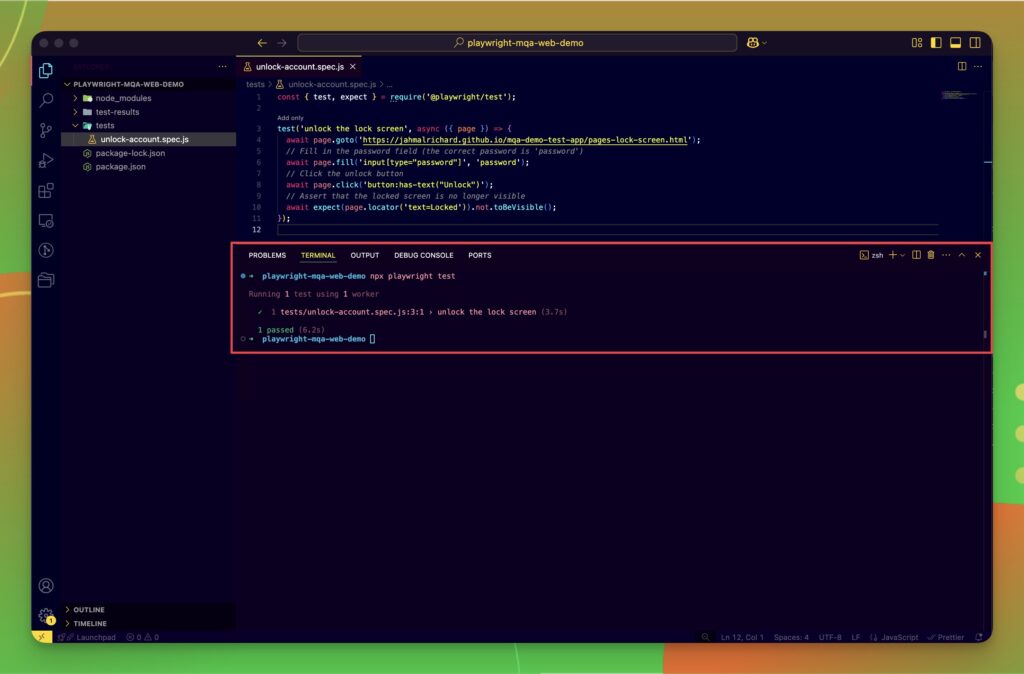Screen dimensions: 1024x674
Task: Click the Accounts icon in activity bar
Action: (x=46, y=586)
